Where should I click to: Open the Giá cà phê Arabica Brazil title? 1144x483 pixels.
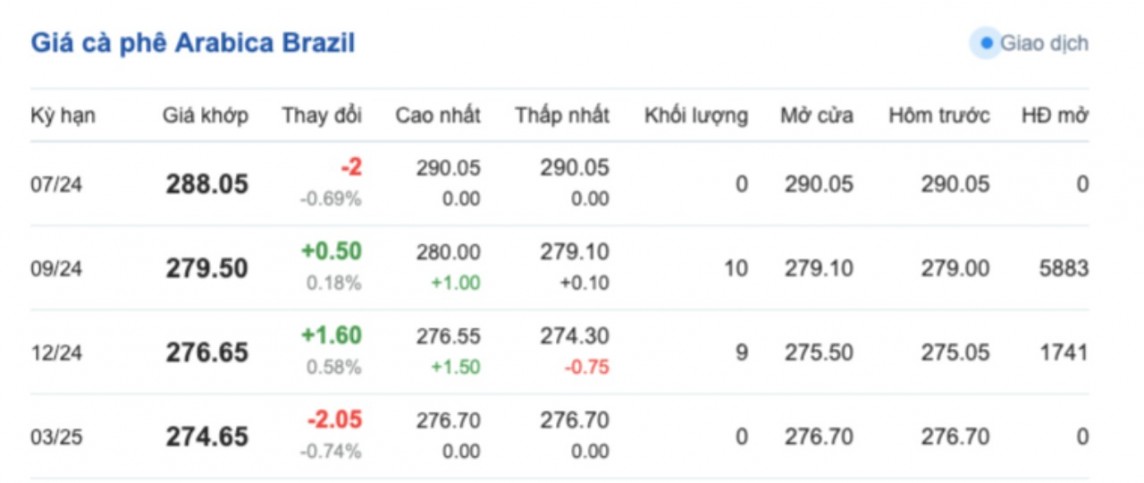pyautogui.click(x=193, y=43)
